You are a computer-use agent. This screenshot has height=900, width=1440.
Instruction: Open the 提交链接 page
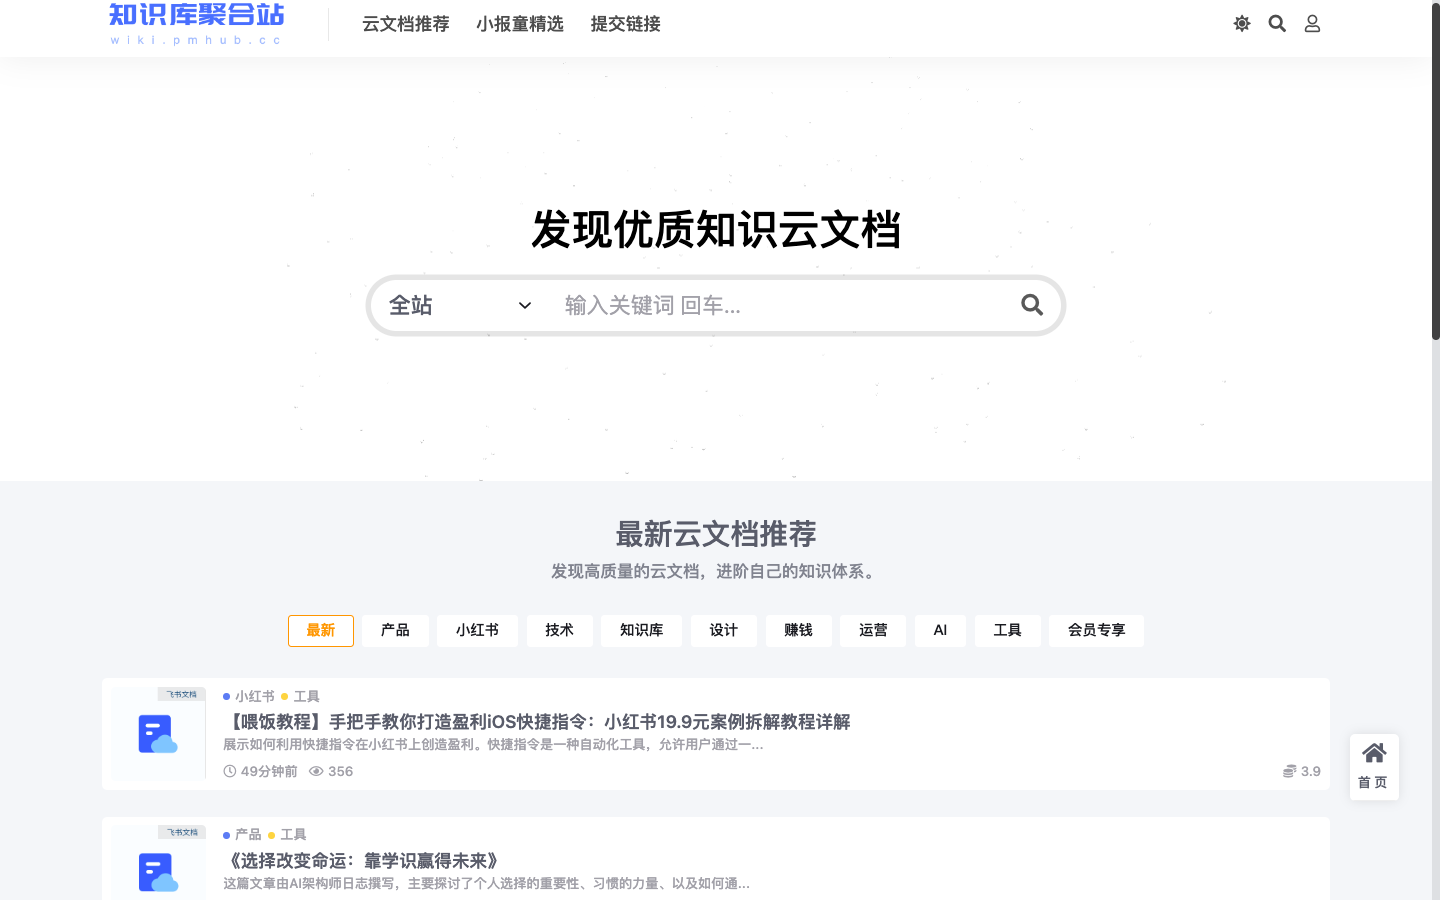(x=625, y=24)
